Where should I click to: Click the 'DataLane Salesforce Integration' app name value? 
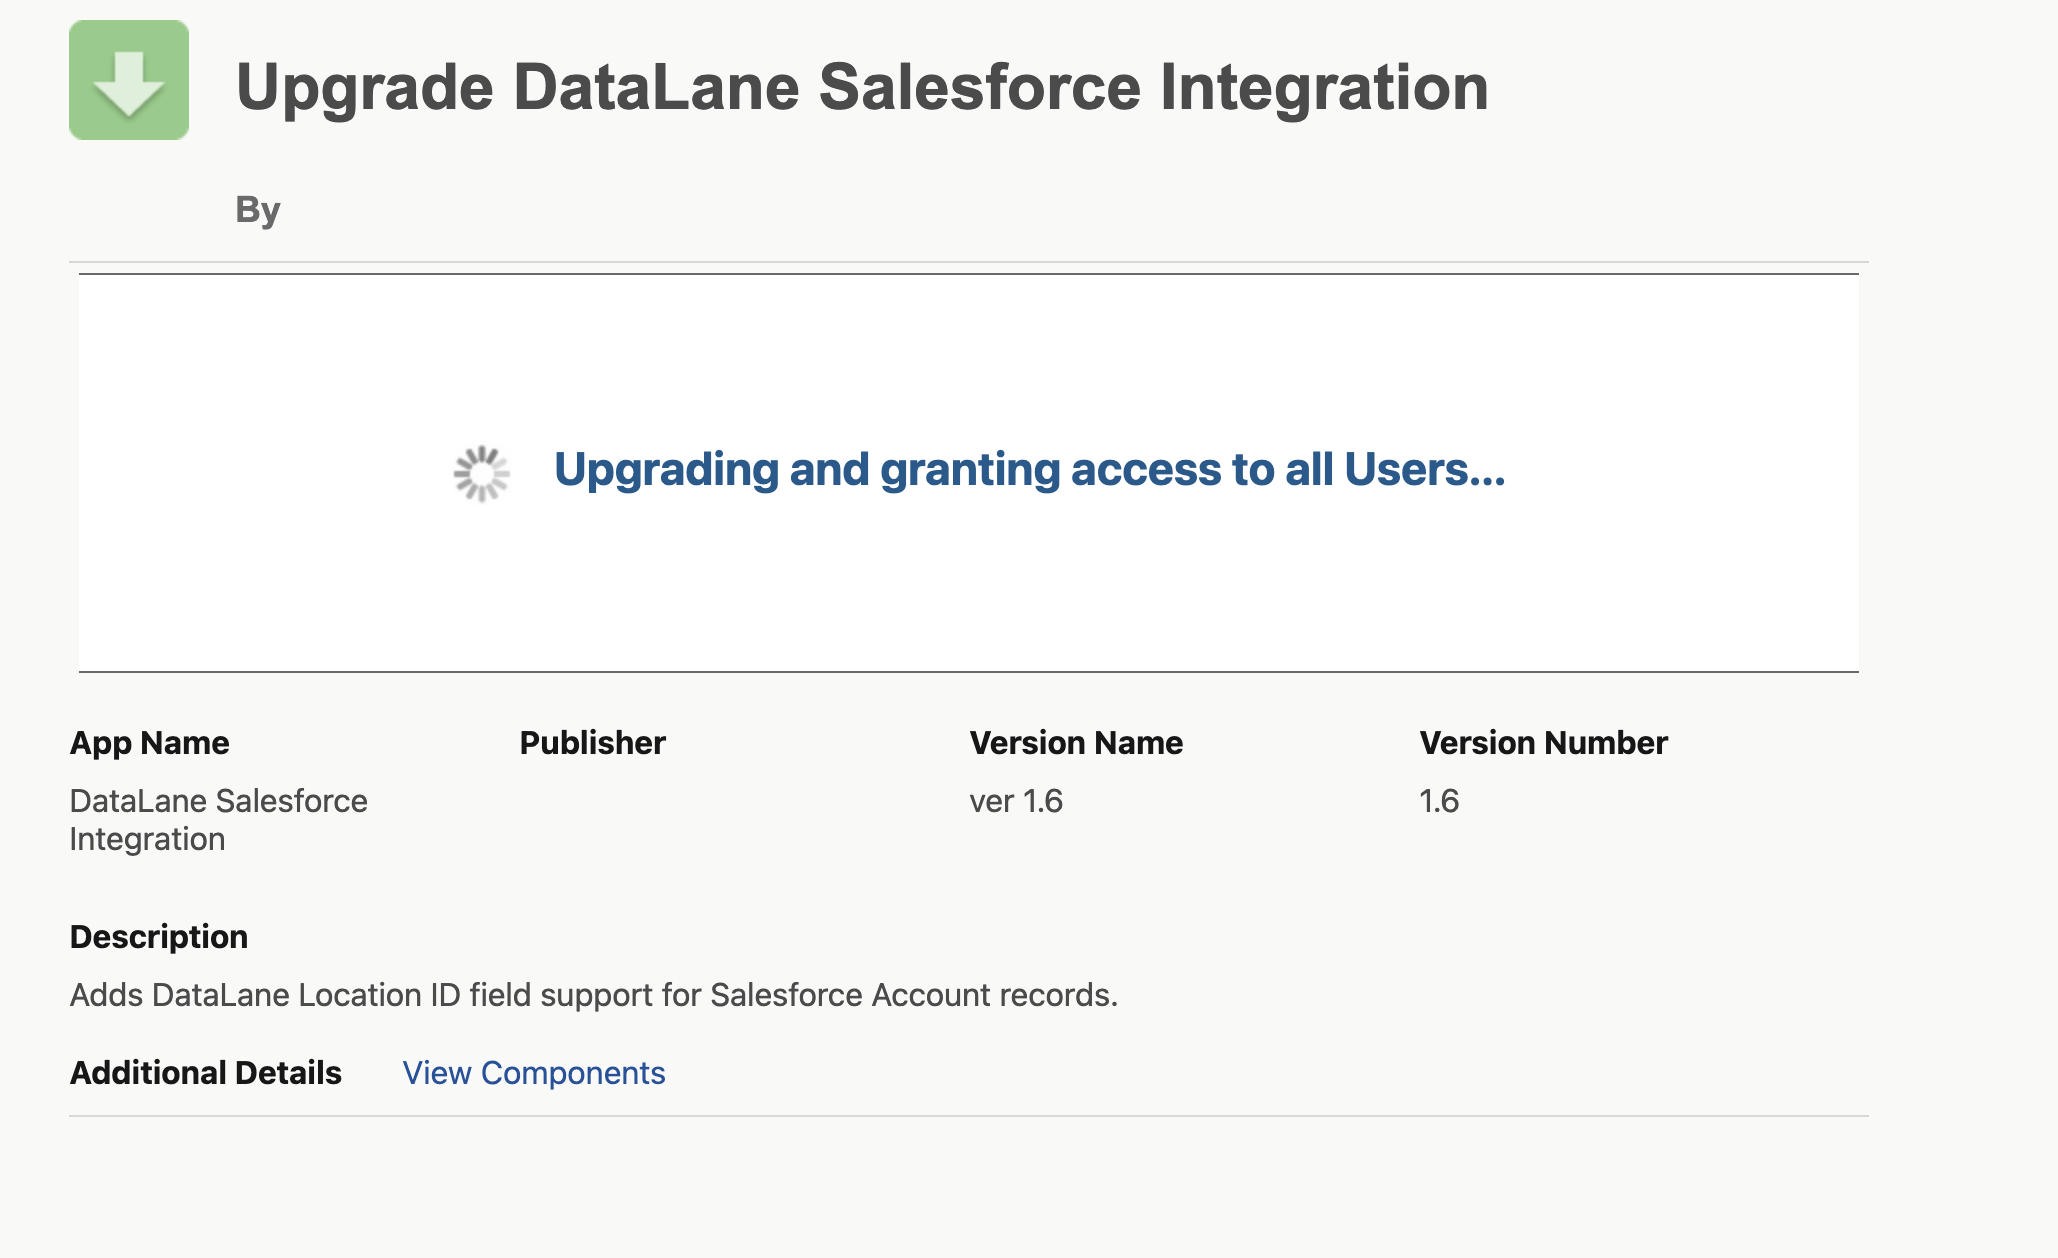(x=219, y=820)
